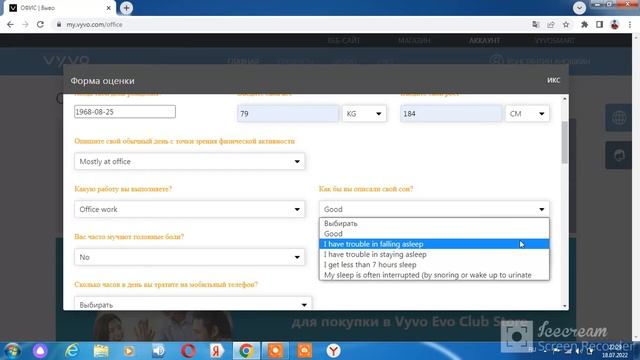Go forward in browser history
Viewport: 640px width, 360px height.
point(25,24)
